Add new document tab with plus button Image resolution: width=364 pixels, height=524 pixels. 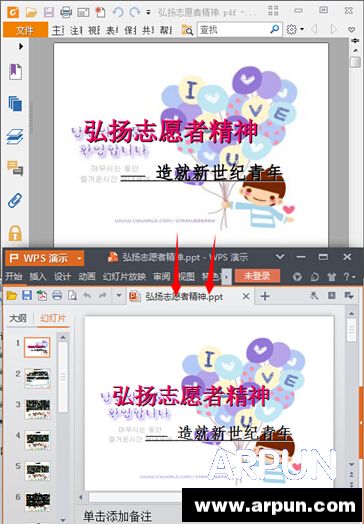(x=265, y=296)
